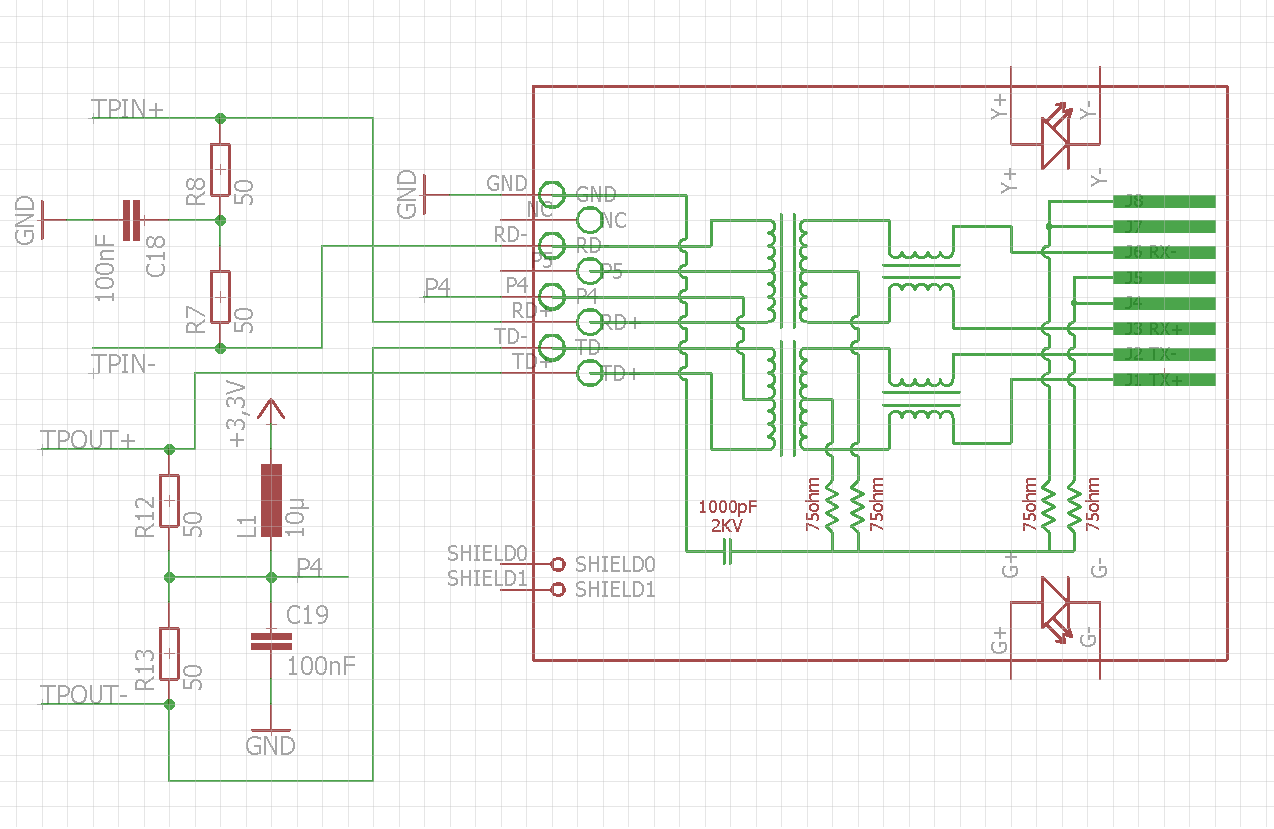Select the J6 RX- contact pad
Image resolution: width=1274 pixels, height=829 pixels.
[1164, 252]
